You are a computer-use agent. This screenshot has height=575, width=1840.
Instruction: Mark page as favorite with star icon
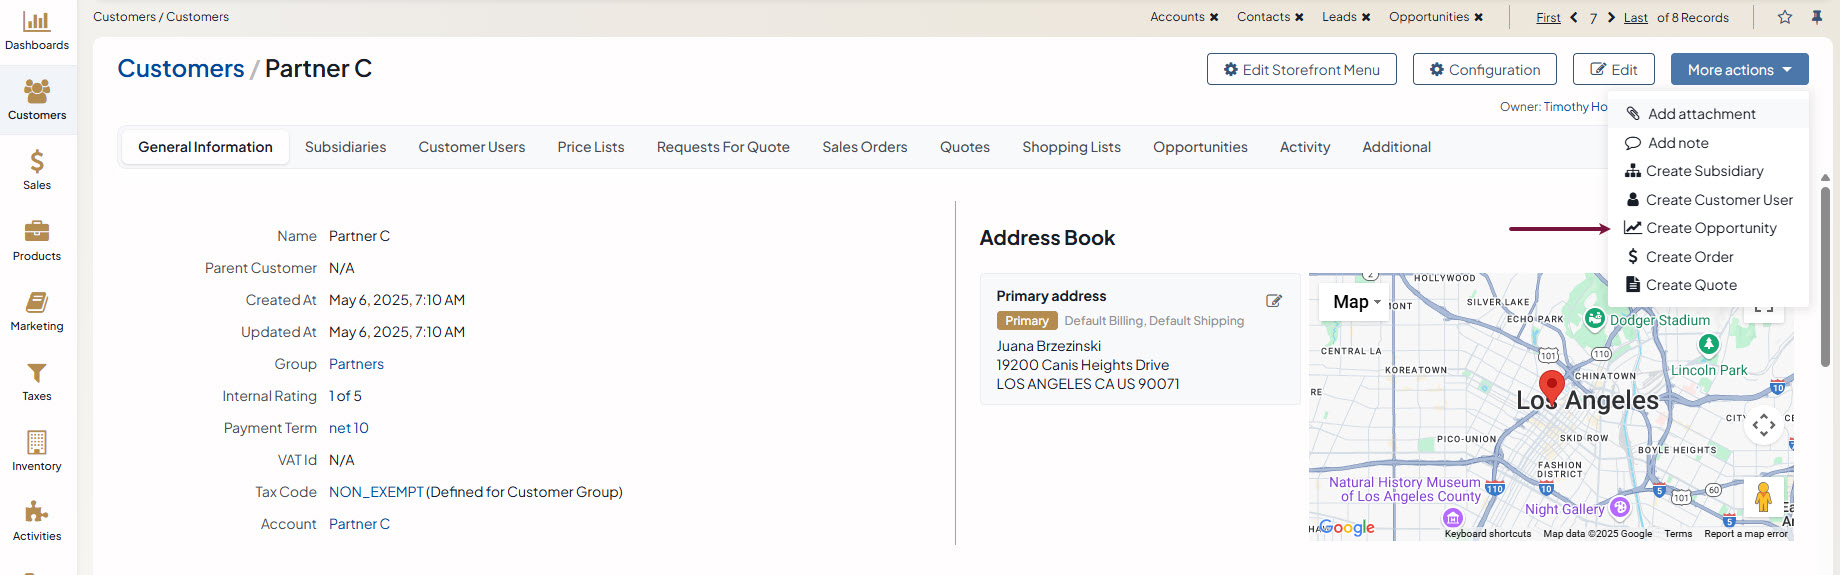click(1785, 17)
